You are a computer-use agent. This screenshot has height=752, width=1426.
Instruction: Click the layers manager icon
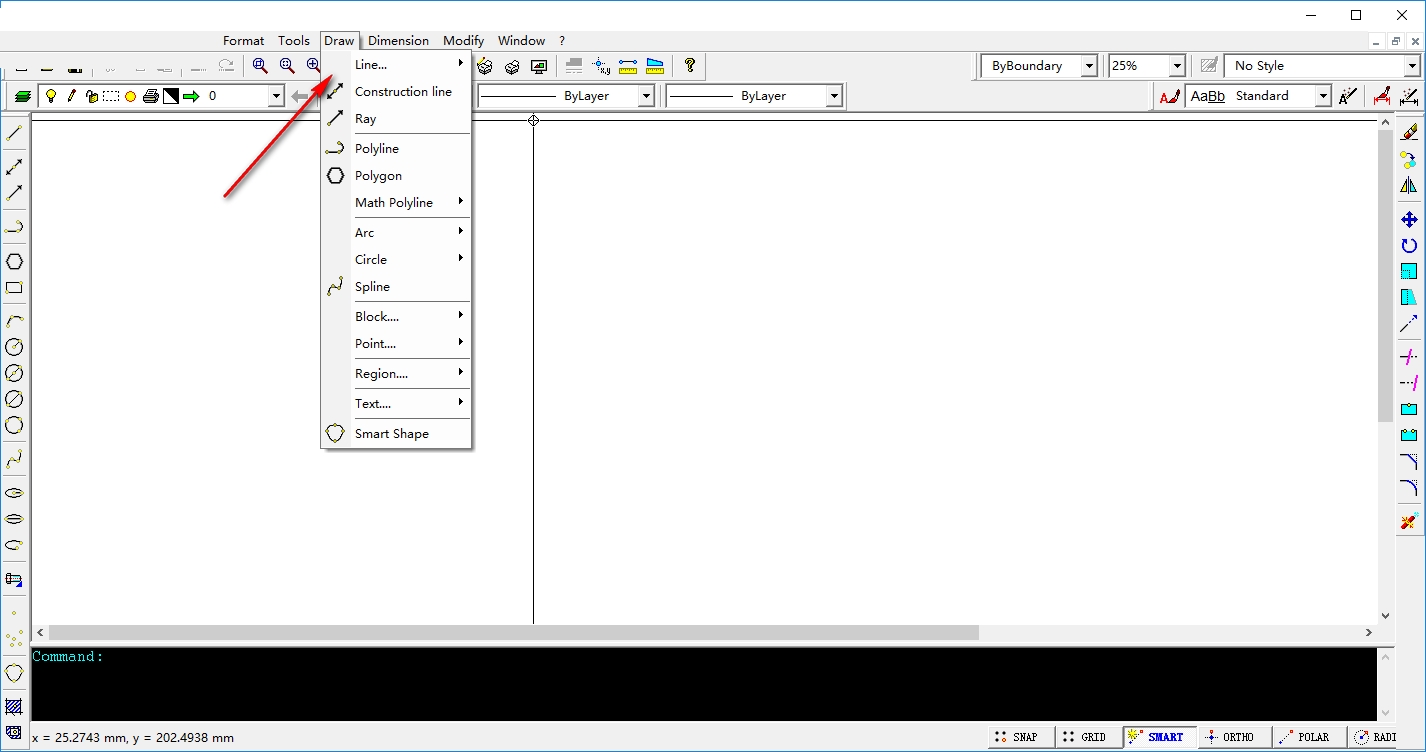22,96
